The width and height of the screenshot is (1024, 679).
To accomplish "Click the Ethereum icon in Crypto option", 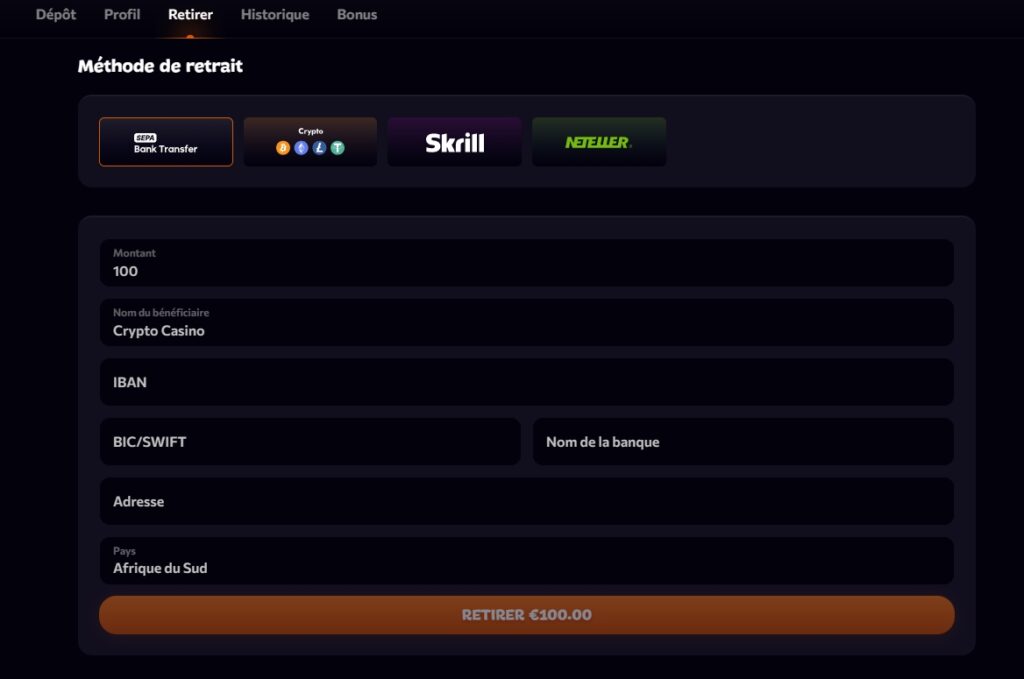I will coord(301,148).
